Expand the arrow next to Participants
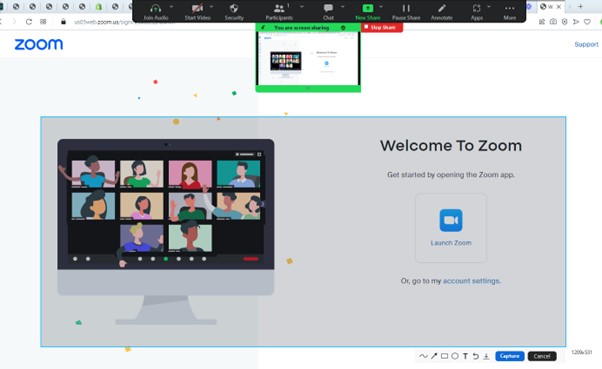This screenshot has height=369, width=602. pos(302,7)
